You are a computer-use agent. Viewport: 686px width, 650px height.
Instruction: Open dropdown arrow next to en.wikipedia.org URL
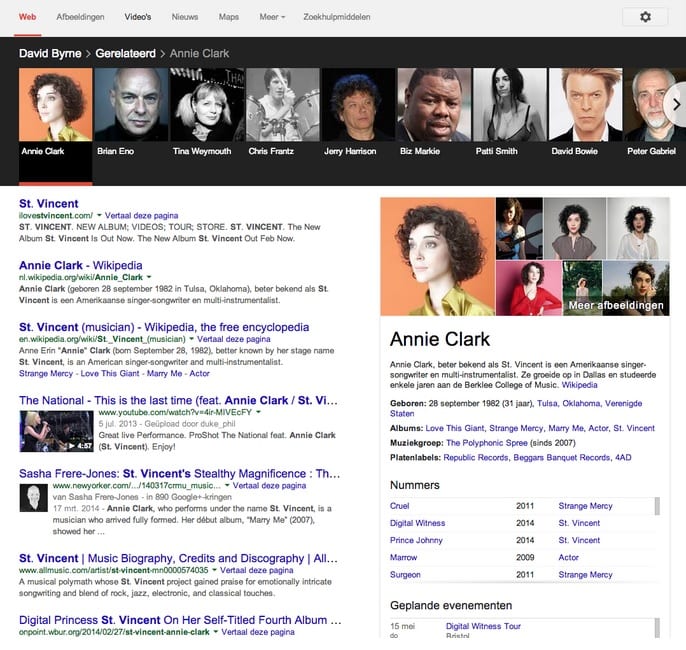[191, 339]
